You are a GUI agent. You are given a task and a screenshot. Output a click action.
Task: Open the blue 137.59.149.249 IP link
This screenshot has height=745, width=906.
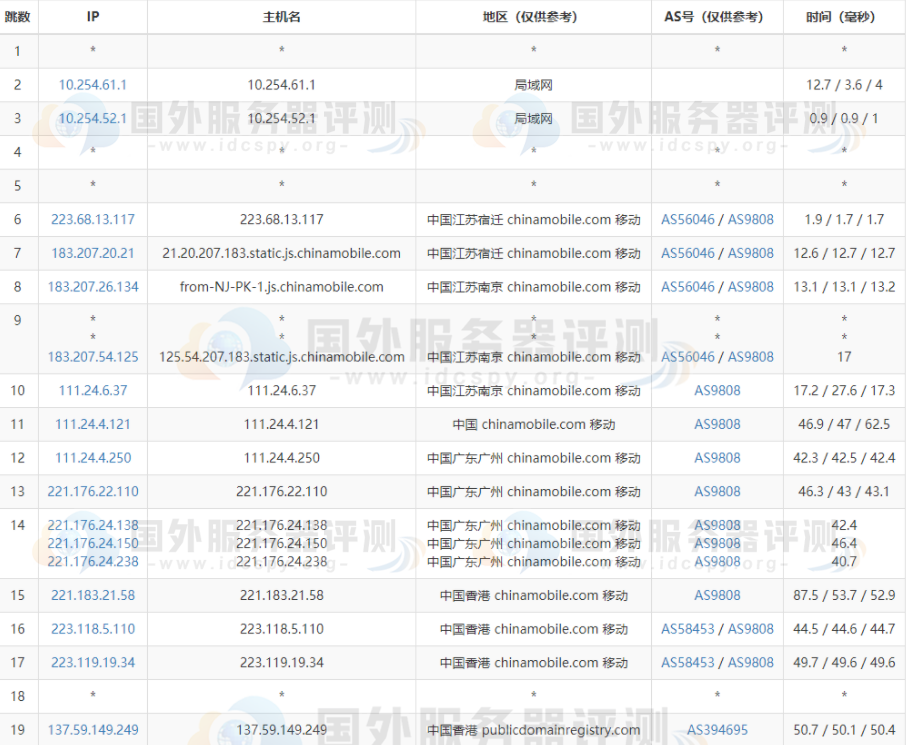(93, 730)
